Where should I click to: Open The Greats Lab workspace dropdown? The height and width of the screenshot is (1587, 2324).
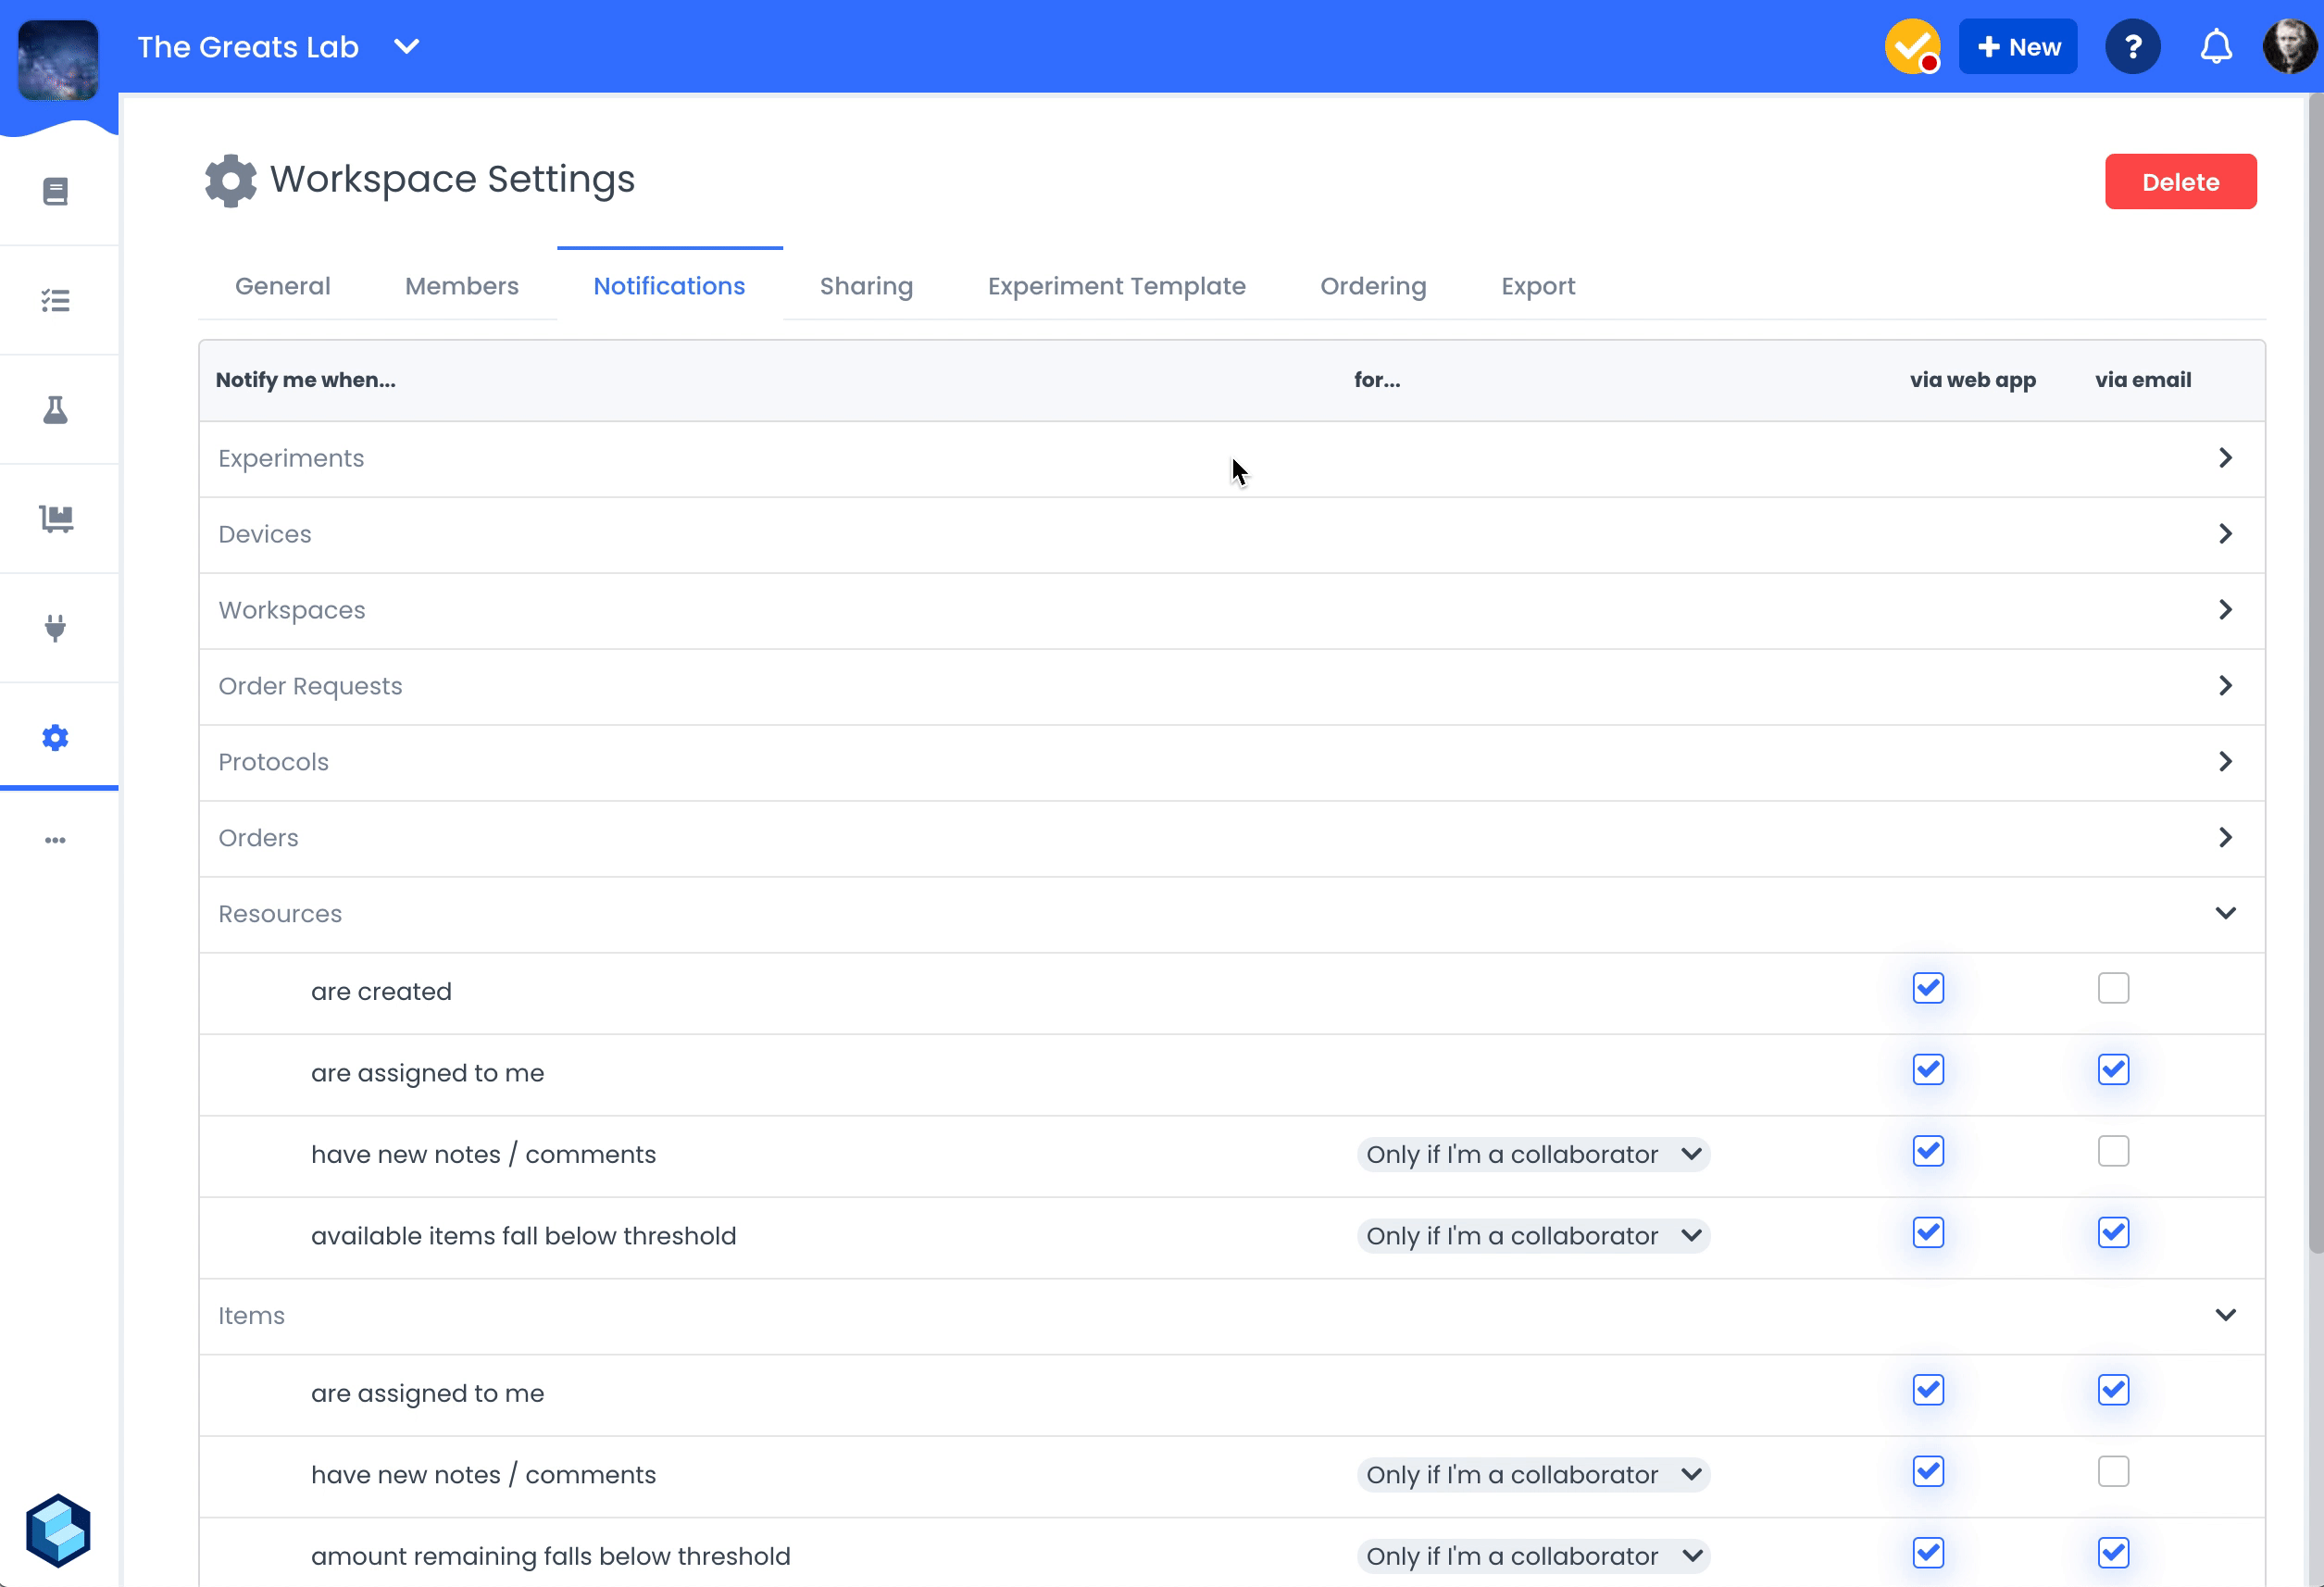click(x=406, y=47)
